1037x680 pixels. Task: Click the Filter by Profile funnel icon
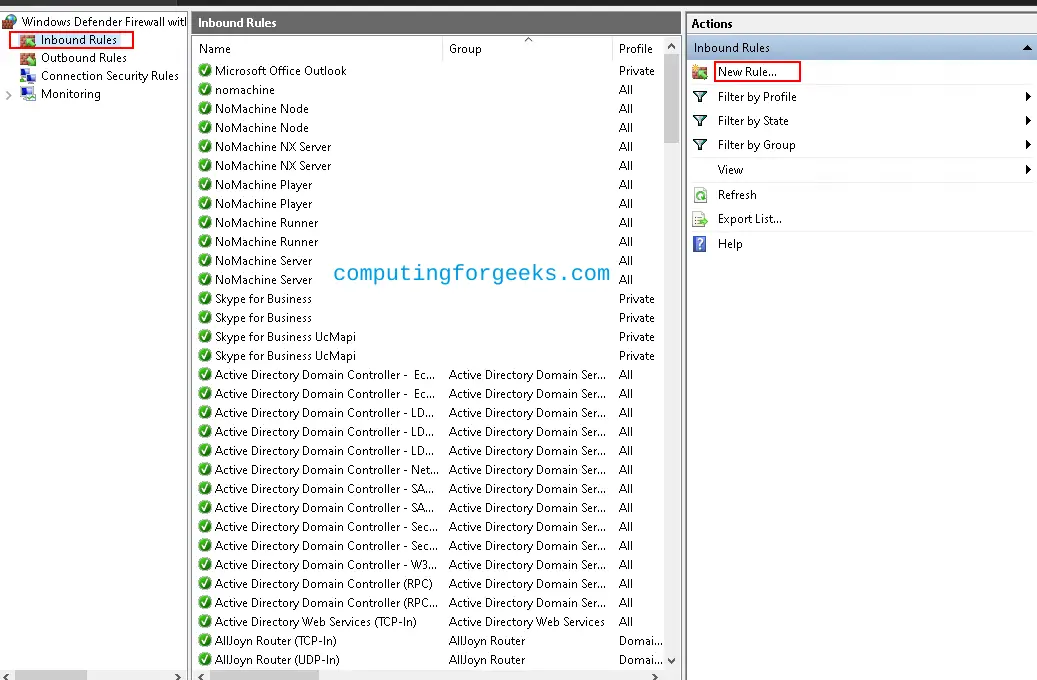(700, 97)
